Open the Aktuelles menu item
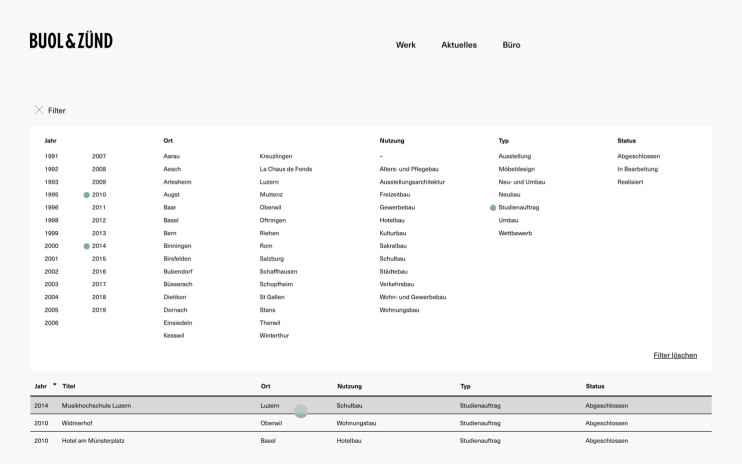 [459, 45]
